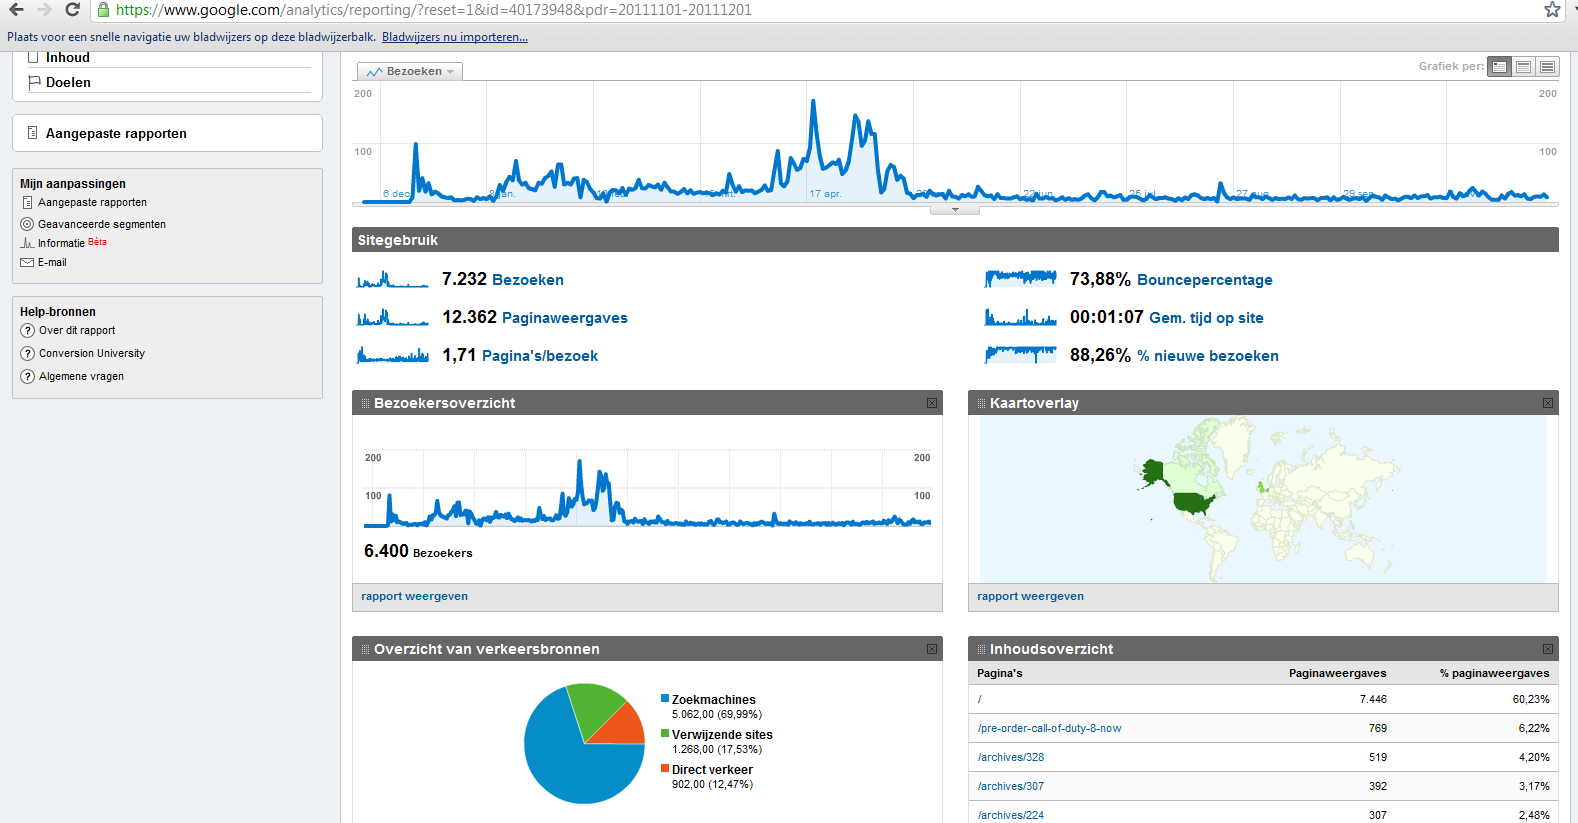
Task: Open Paginaweergaves metric link
Action: point(565,318)
